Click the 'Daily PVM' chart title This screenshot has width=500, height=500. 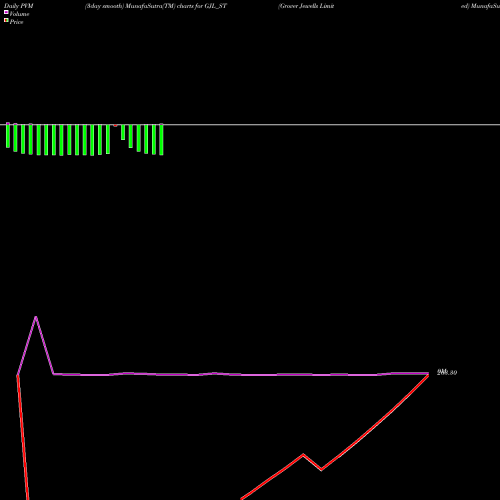click(x=19, y=6)
